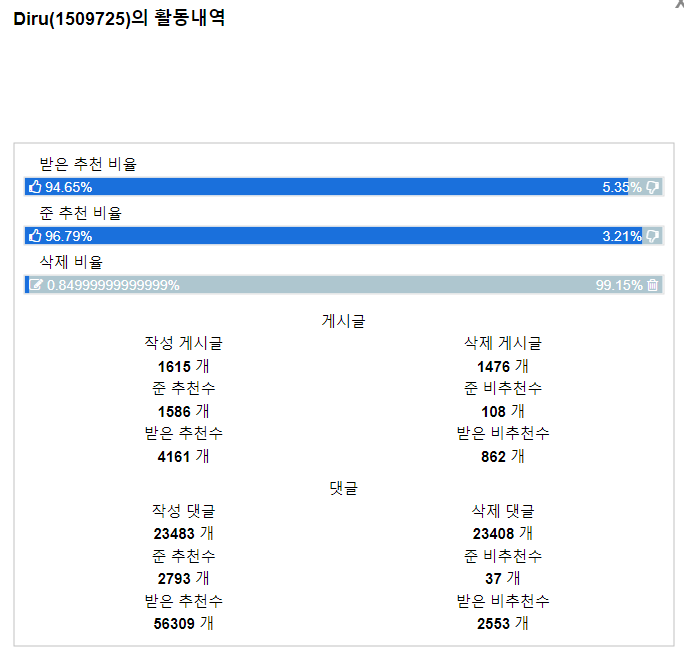Click thumbs-down icon in 받은 추천 비율 bar

653,187
